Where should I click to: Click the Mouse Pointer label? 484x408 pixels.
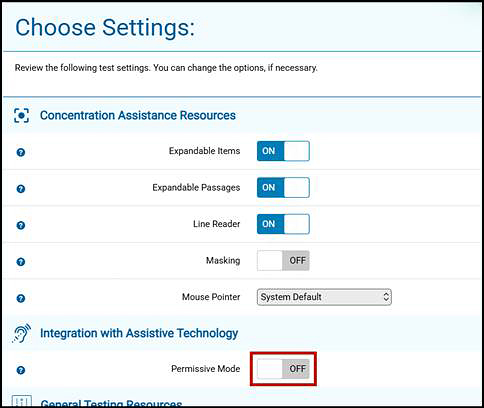(x=211, y=297)
